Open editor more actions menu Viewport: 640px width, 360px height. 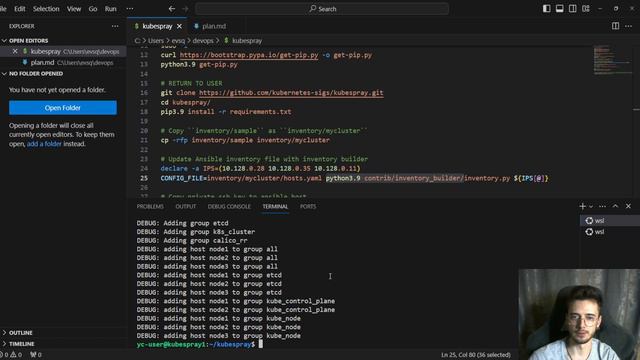tap(629, 26)
